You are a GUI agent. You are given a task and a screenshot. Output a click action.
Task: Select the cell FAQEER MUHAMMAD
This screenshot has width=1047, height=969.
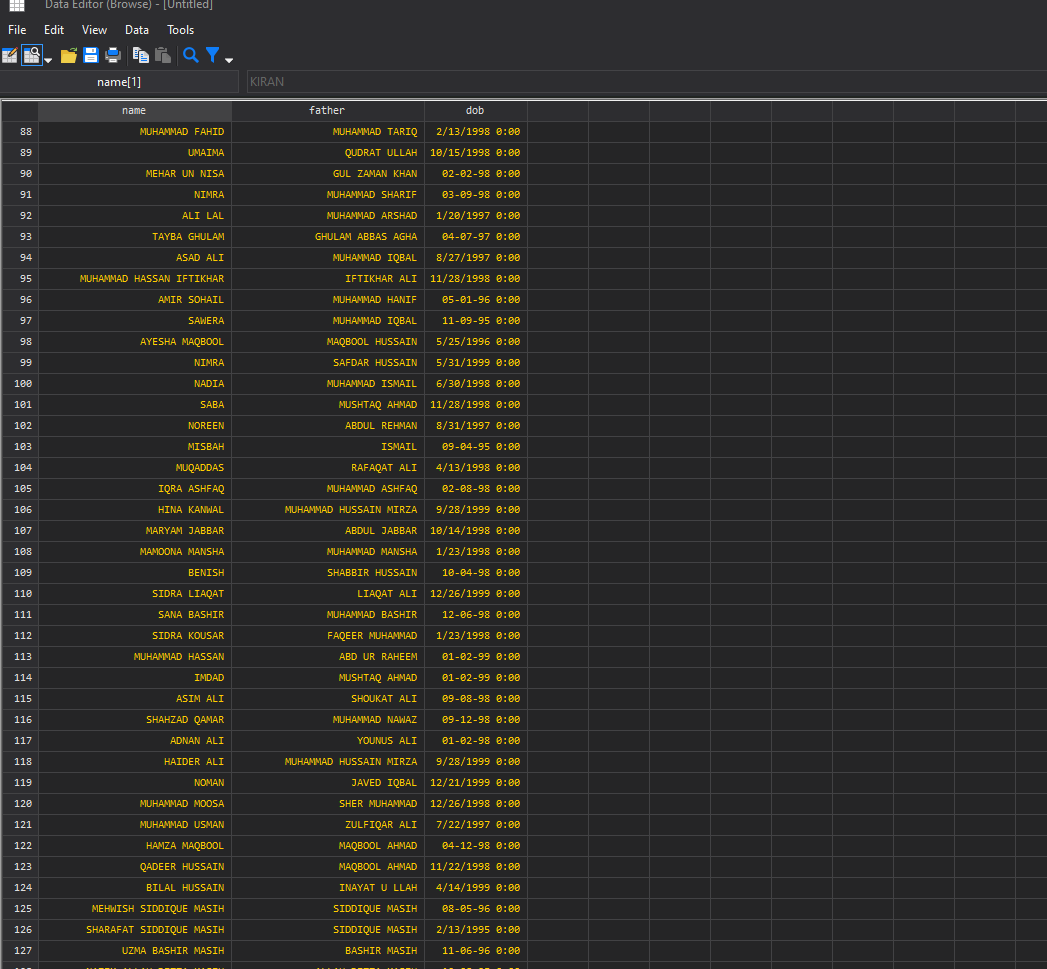(x=328, y=635)
